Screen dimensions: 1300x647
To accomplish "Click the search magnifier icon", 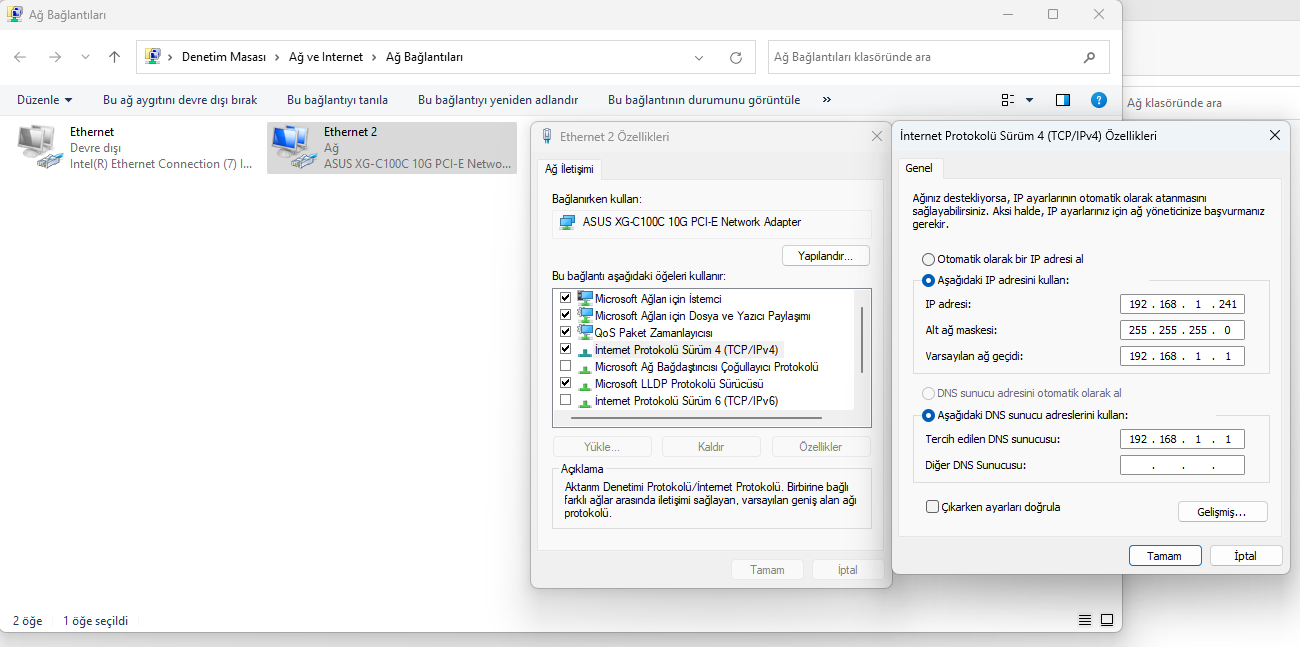I will pos(1089,57).
